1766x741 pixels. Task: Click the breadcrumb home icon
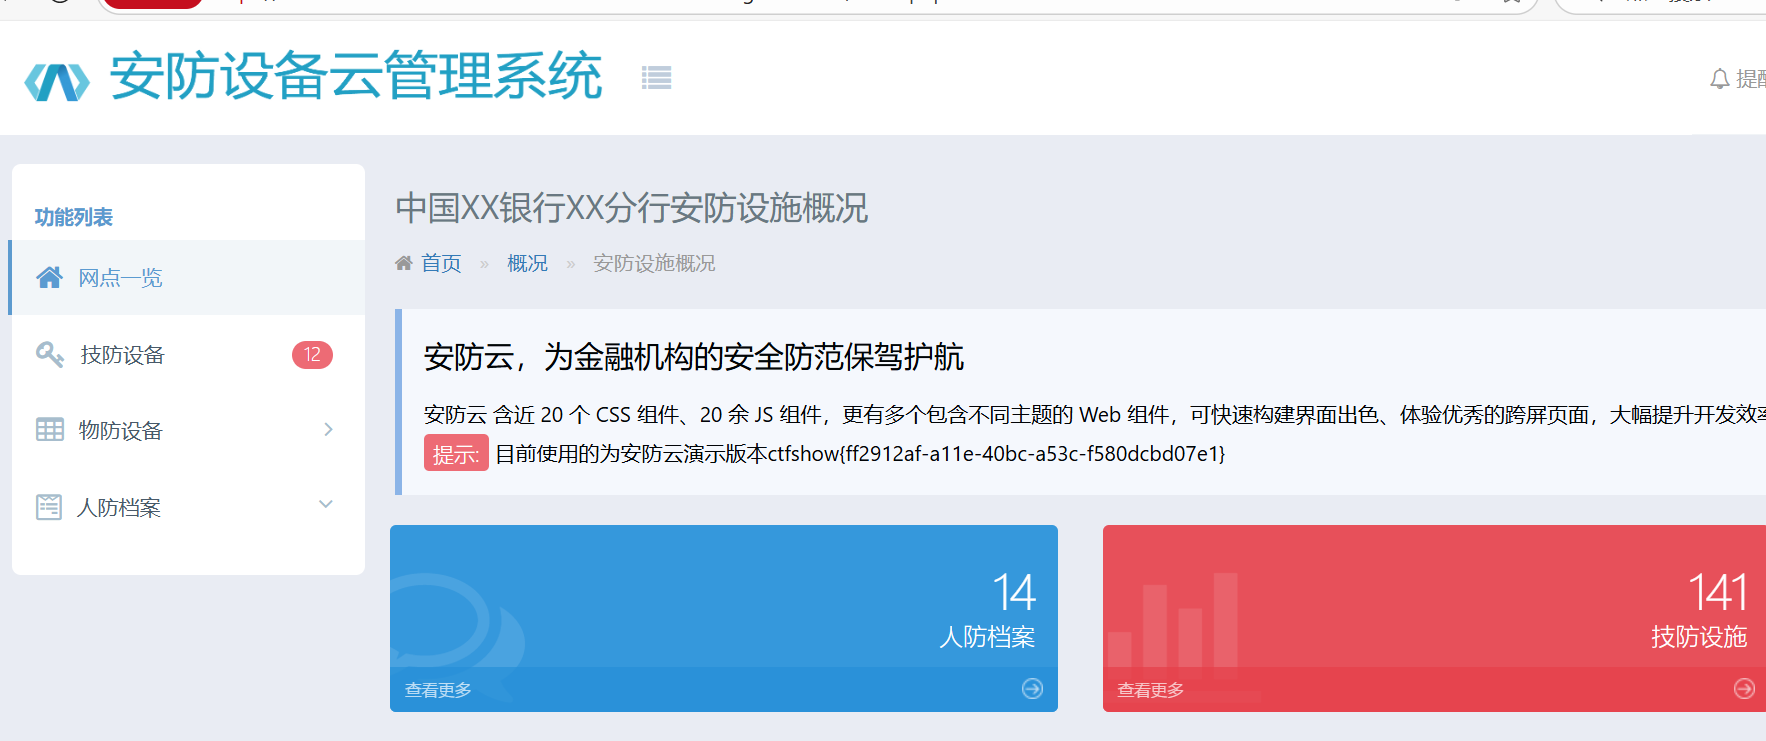[x=404, y=263]
